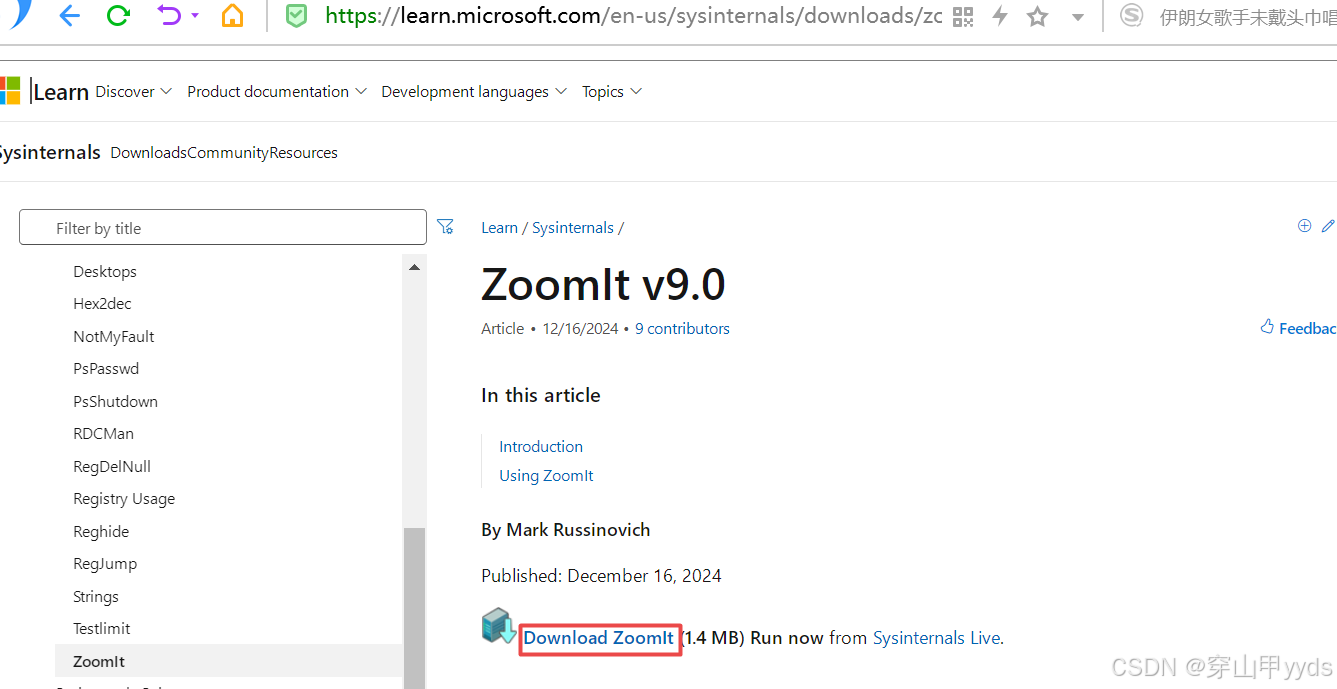
Task: Click the edit pencil icon
Action: click(1328, 226)
